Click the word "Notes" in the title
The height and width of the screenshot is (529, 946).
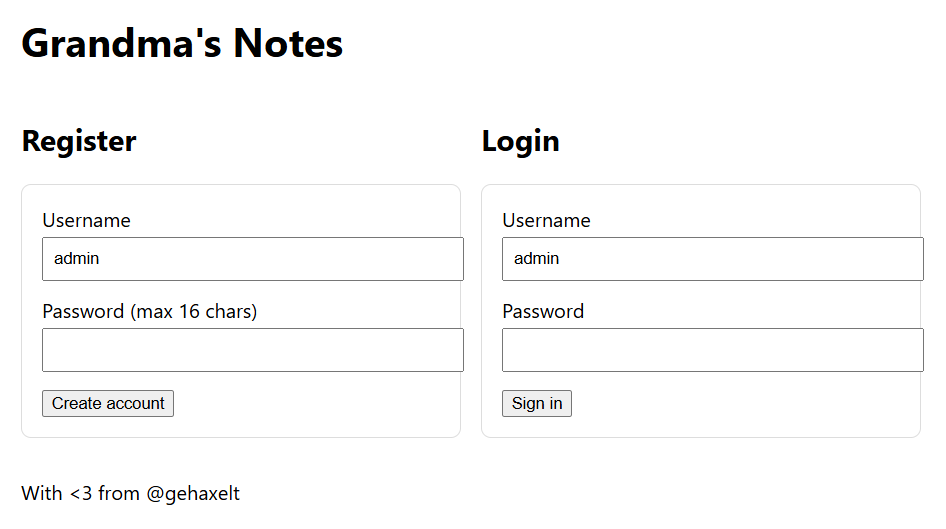288,43
